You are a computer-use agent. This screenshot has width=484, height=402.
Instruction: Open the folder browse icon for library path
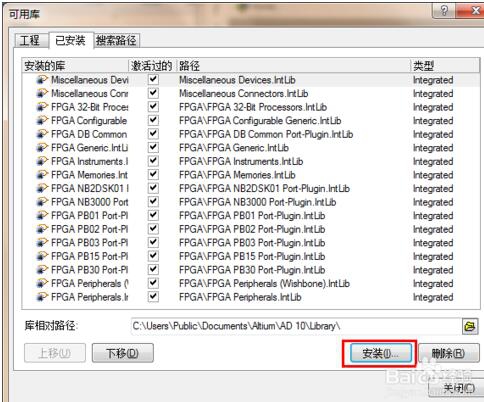point(470,326)
